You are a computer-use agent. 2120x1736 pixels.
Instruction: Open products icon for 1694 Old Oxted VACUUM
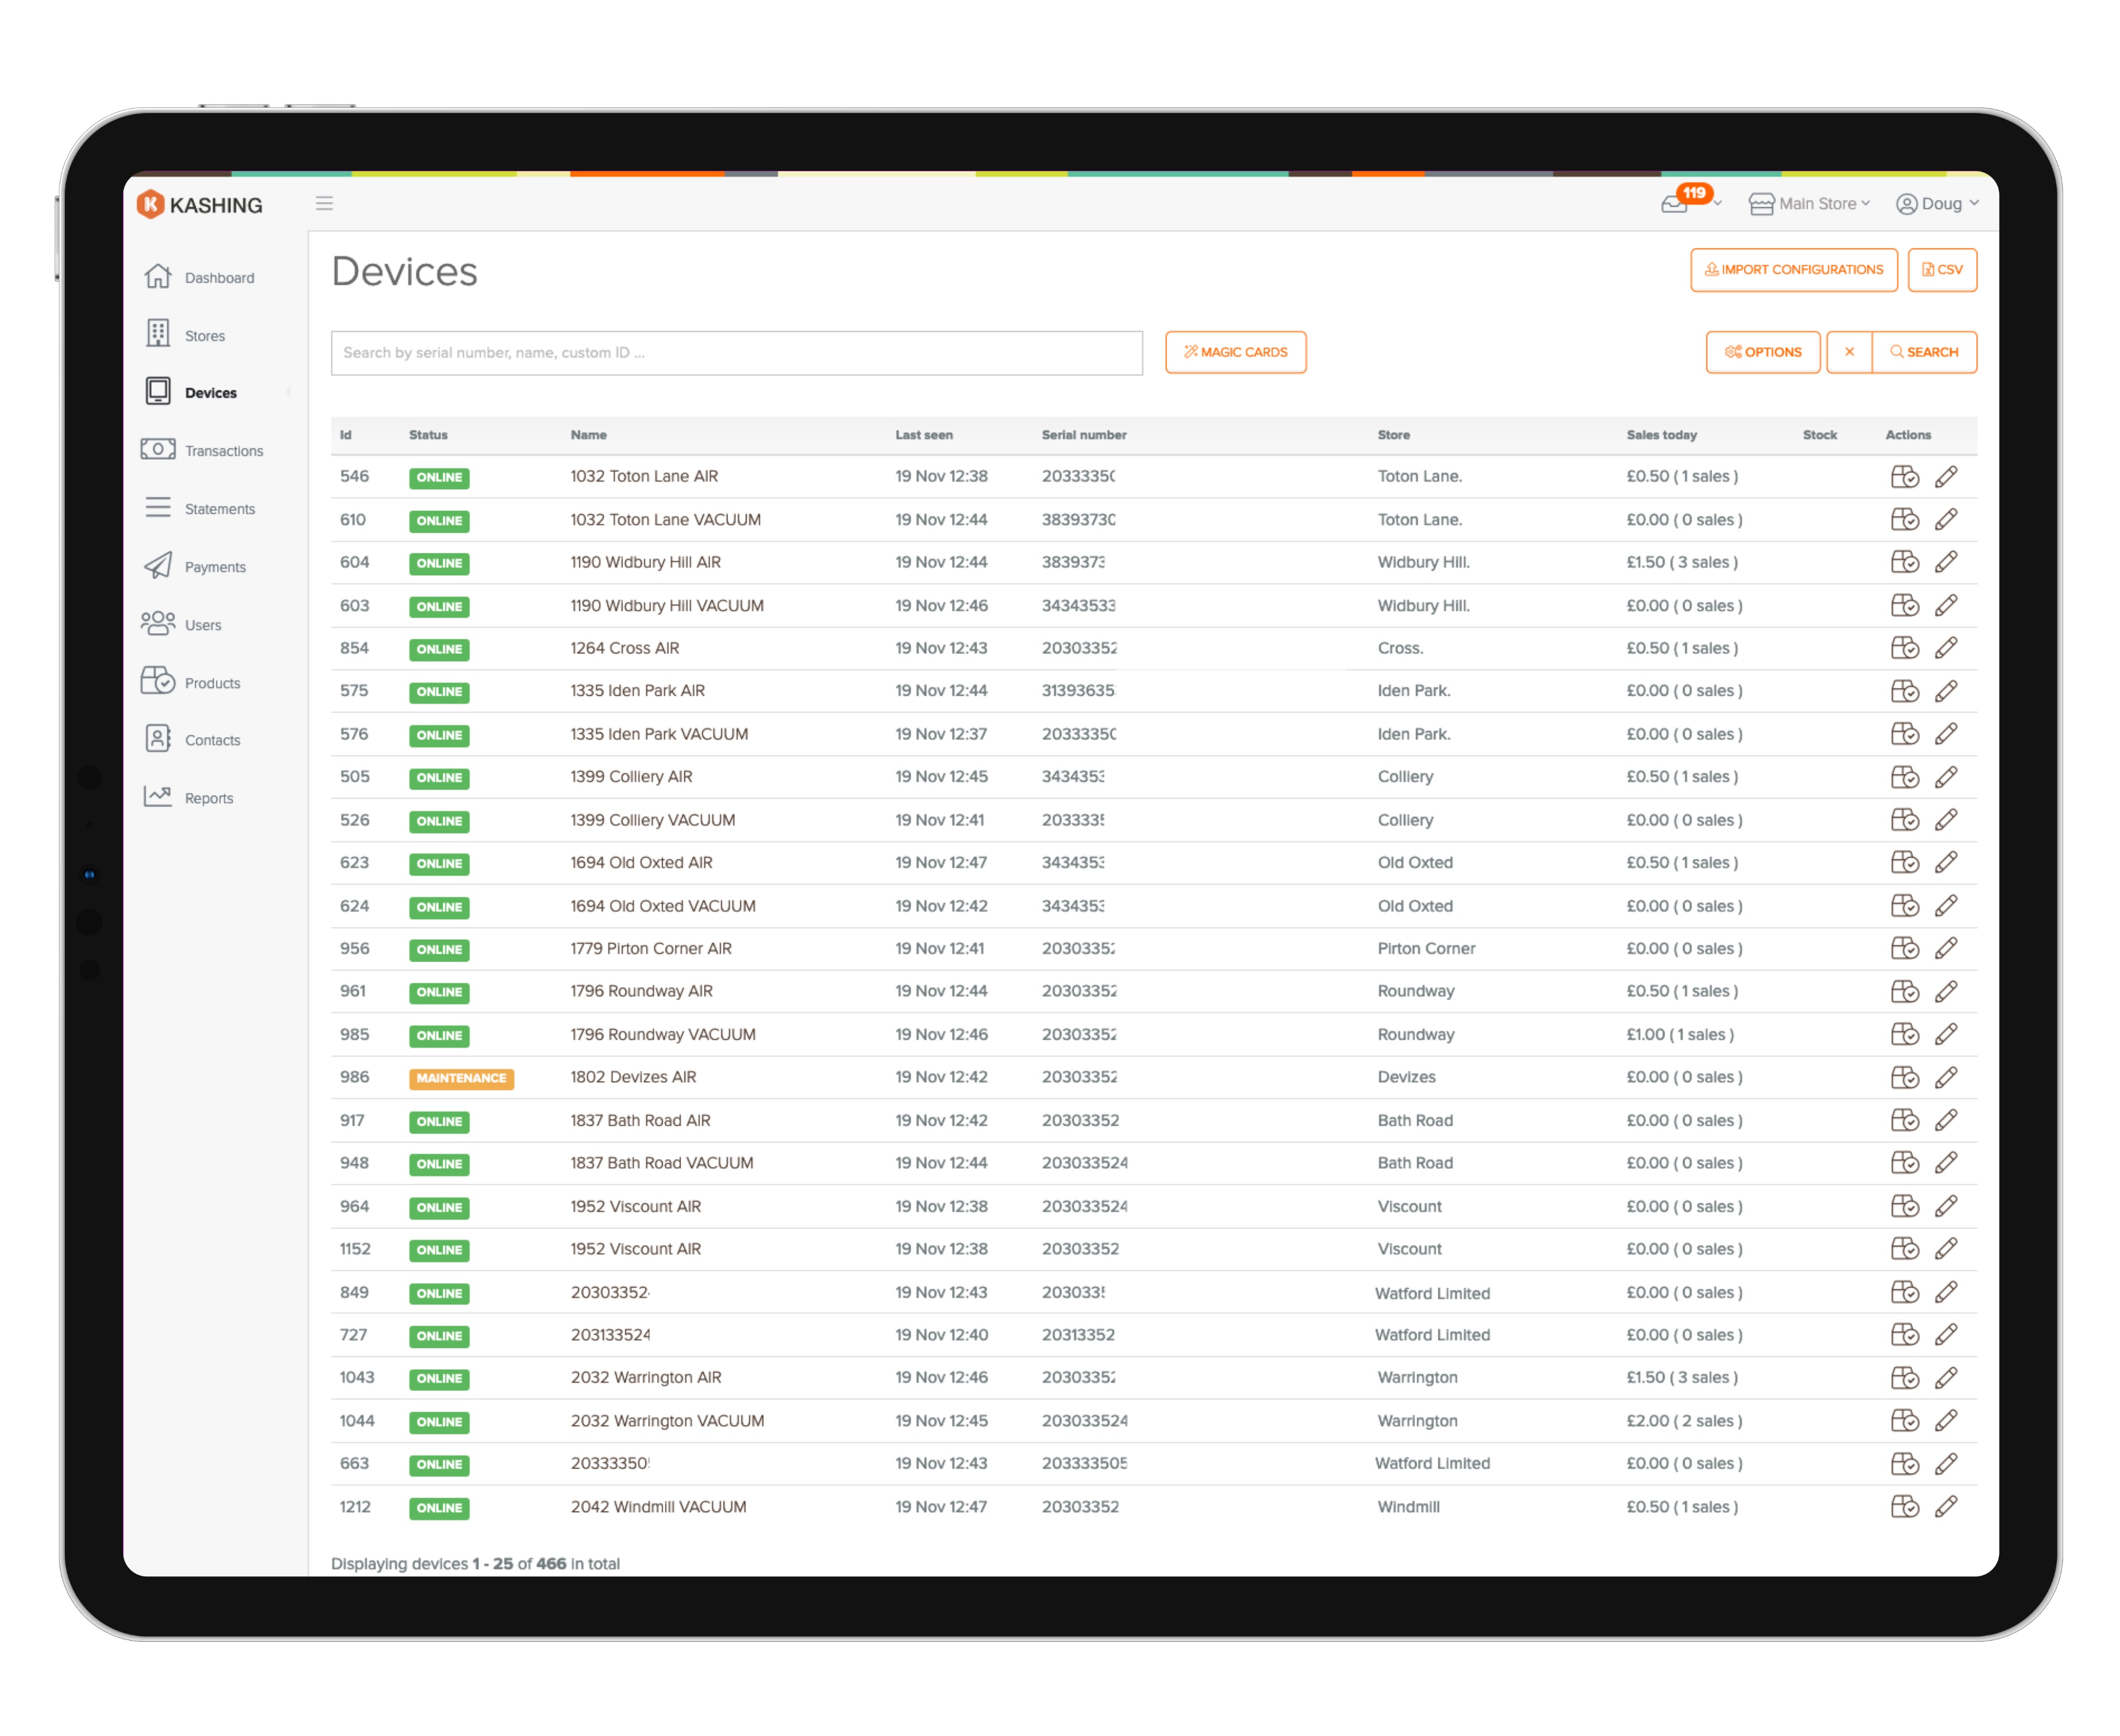pos(1904,907)
